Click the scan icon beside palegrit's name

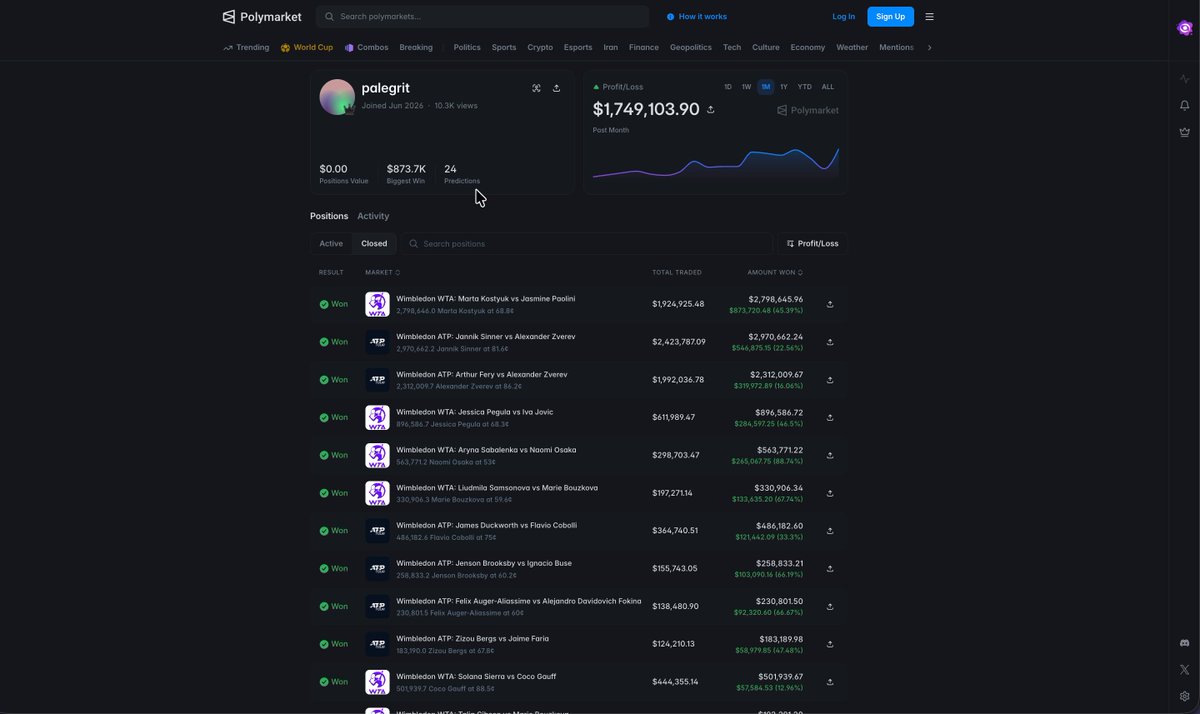coord(537,88)
